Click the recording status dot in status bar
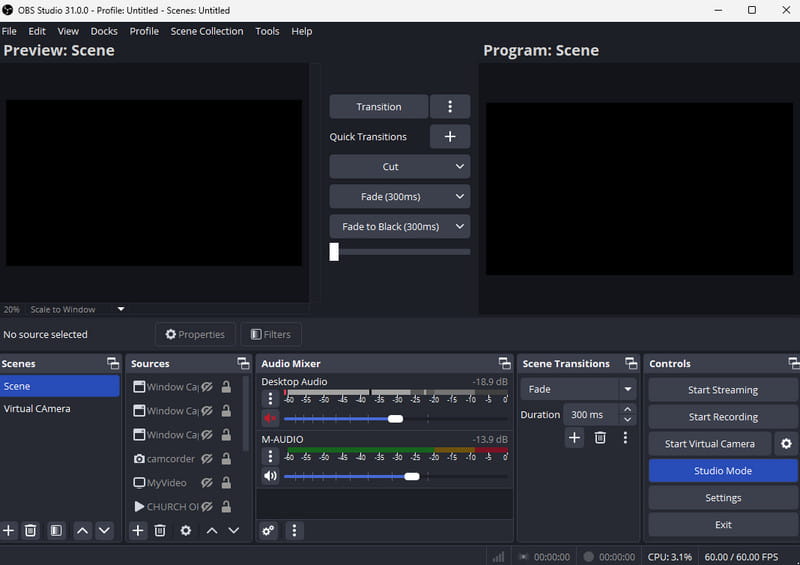The height and width of the screenshot is (565, 800). (588, 556)
